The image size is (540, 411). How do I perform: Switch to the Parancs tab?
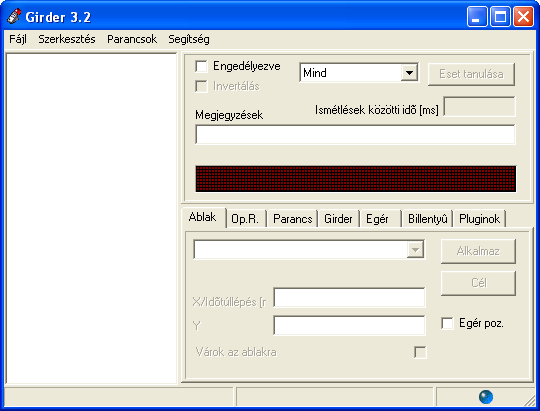[293, 219]
